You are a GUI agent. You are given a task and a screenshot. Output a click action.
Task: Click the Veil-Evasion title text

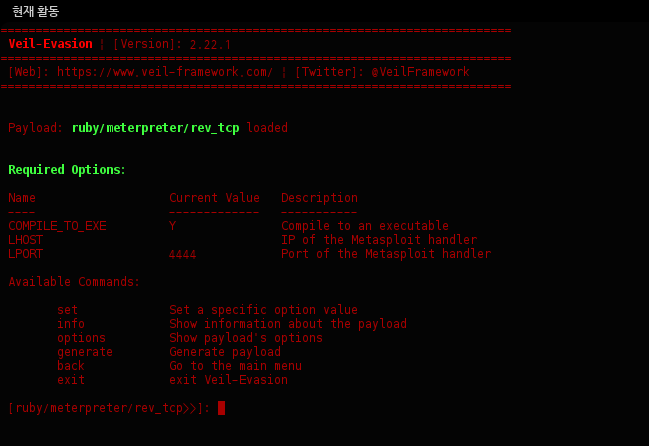[50, 44]
